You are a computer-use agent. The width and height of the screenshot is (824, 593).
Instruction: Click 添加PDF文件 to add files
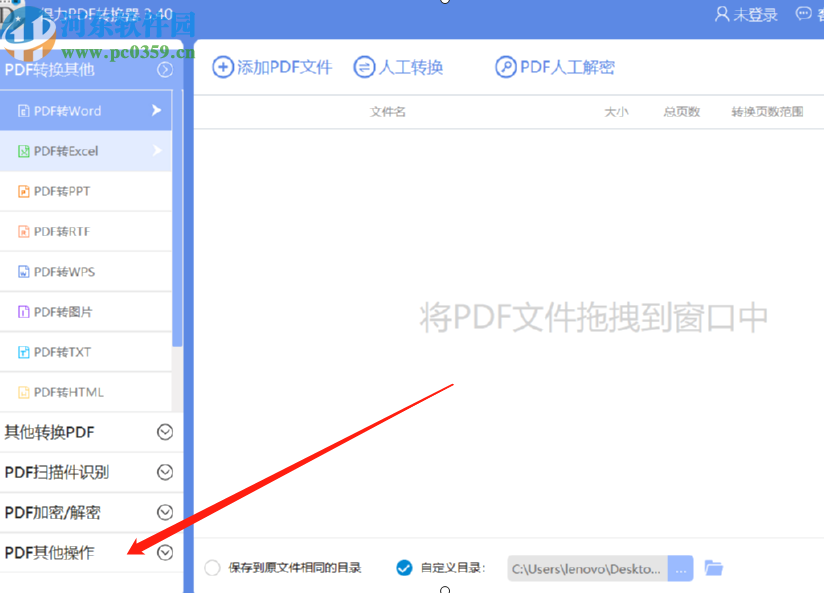pyautogui.click(x=272, y=67)
